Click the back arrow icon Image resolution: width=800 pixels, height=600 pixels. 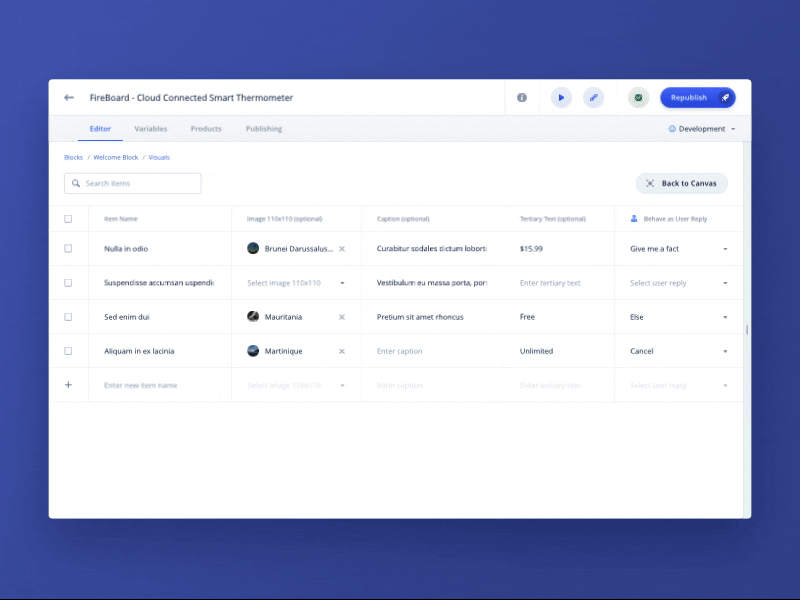tap(69, 97)
